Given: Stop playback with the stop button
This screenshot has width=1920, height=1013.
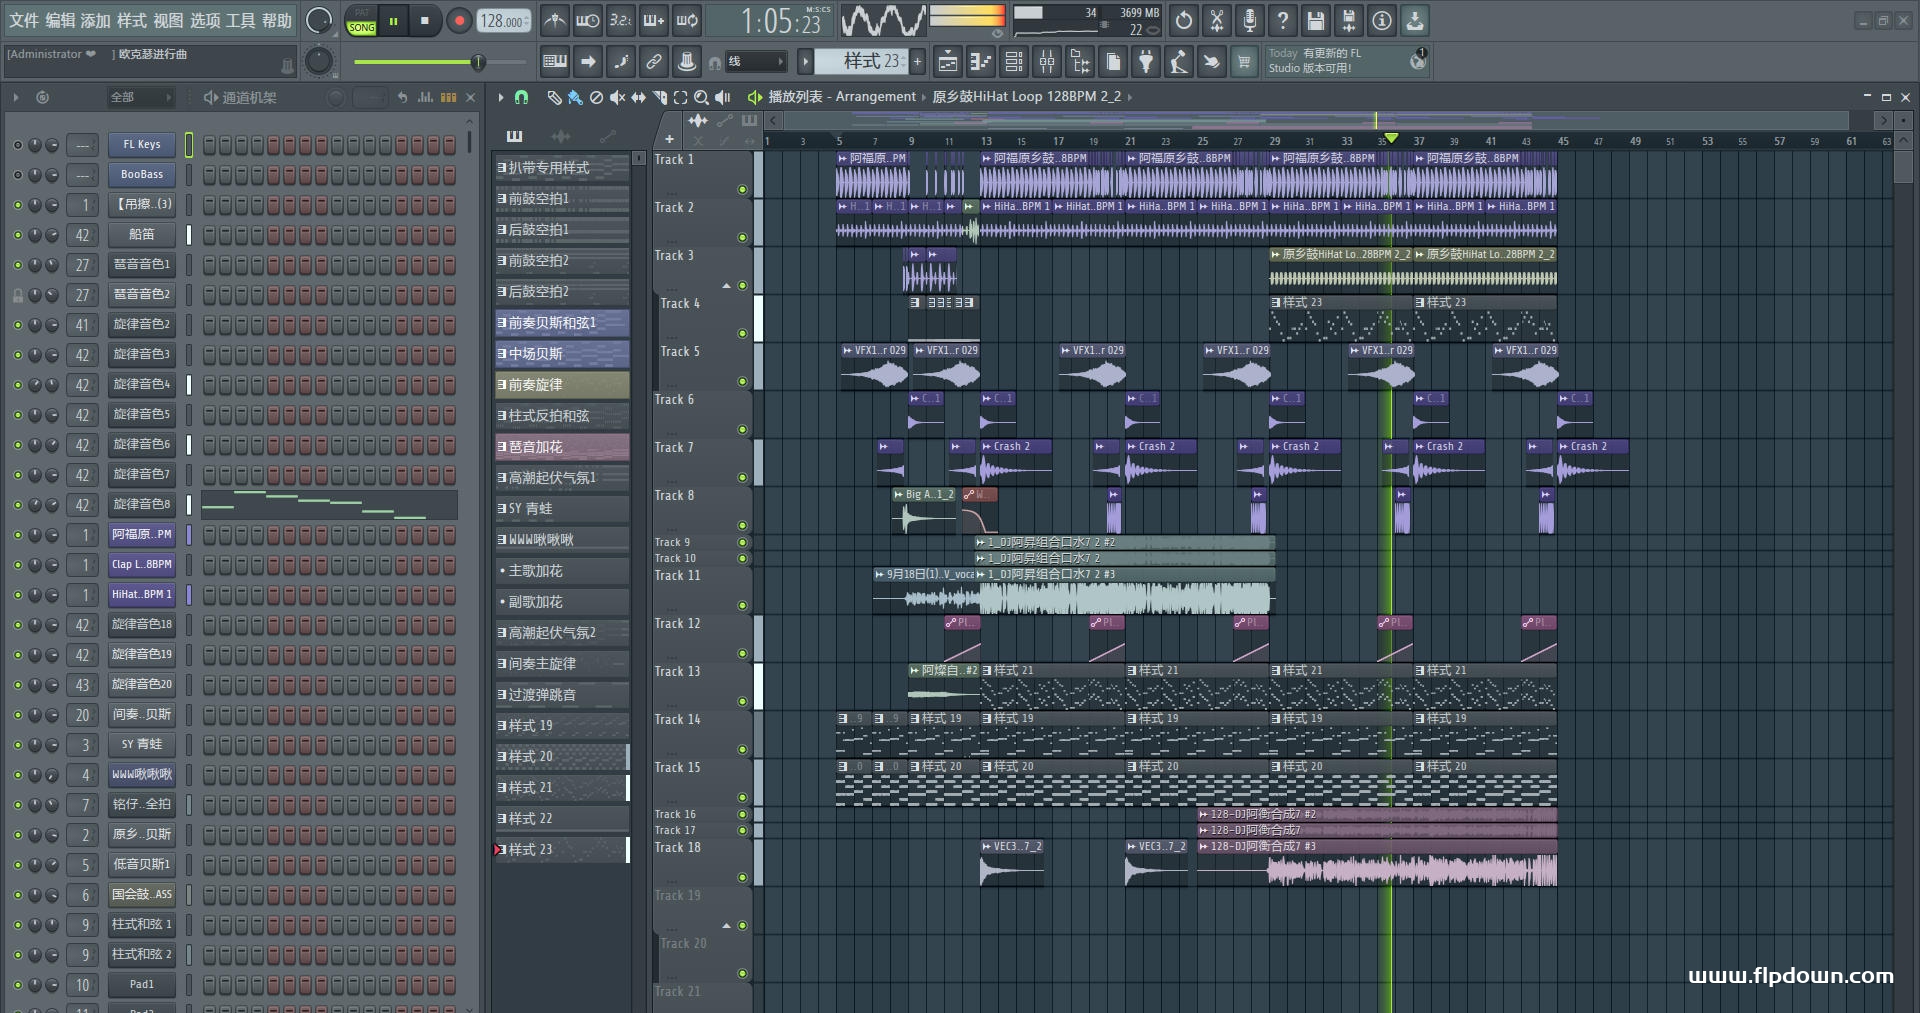Looking at the screenshot, I should tap(425, 20).
